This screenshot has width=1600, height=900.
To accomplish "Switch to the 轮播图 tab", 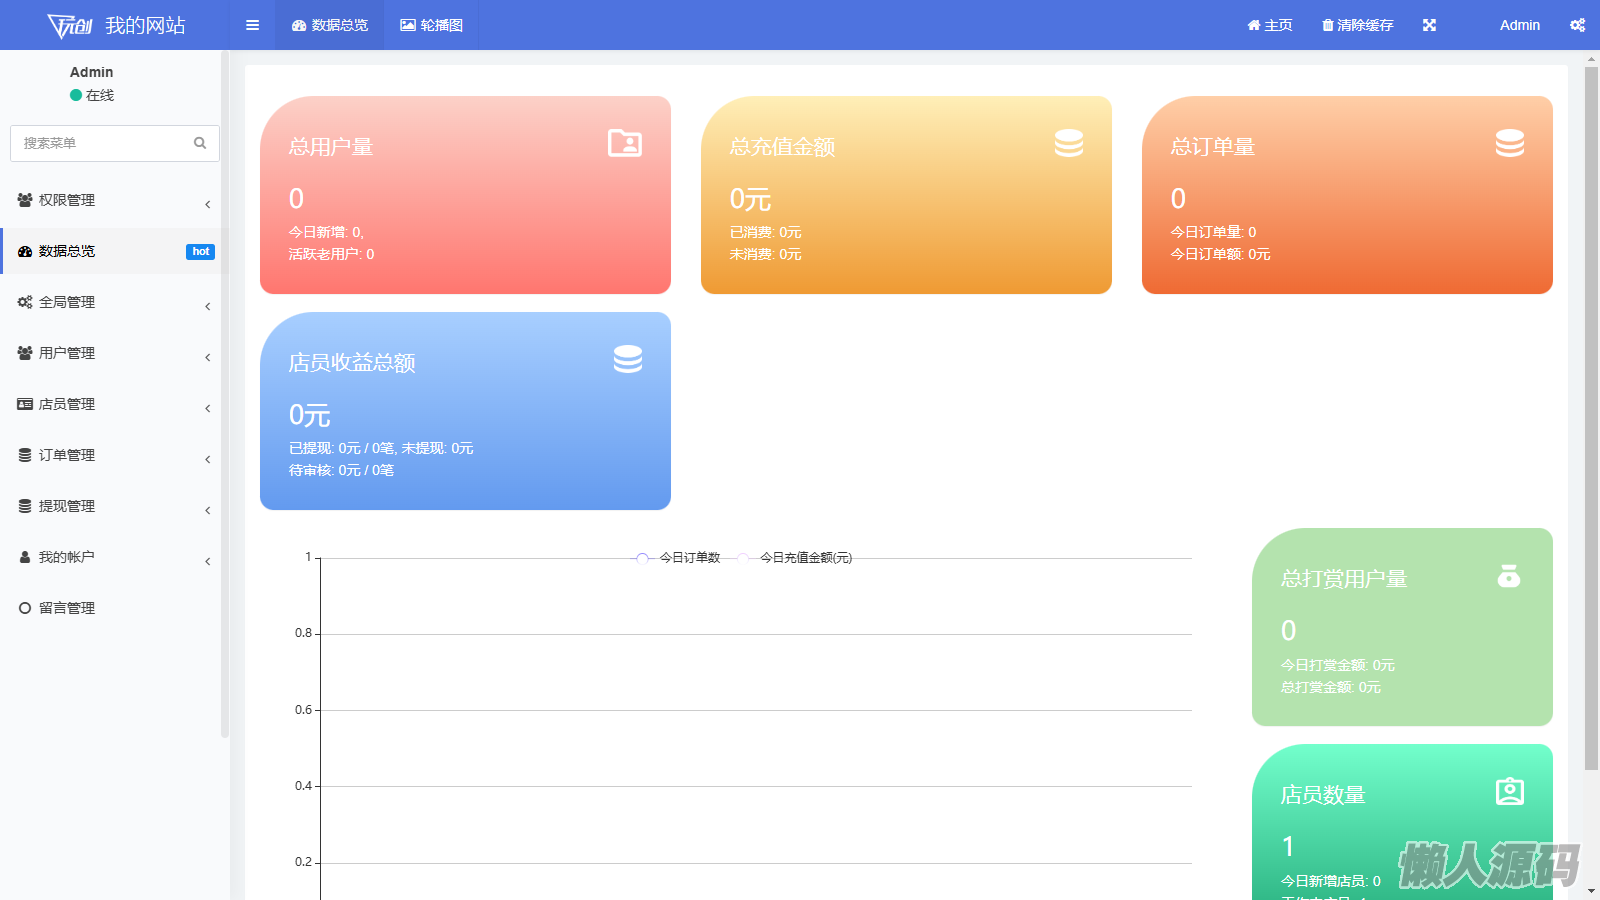I will [431, 25].
